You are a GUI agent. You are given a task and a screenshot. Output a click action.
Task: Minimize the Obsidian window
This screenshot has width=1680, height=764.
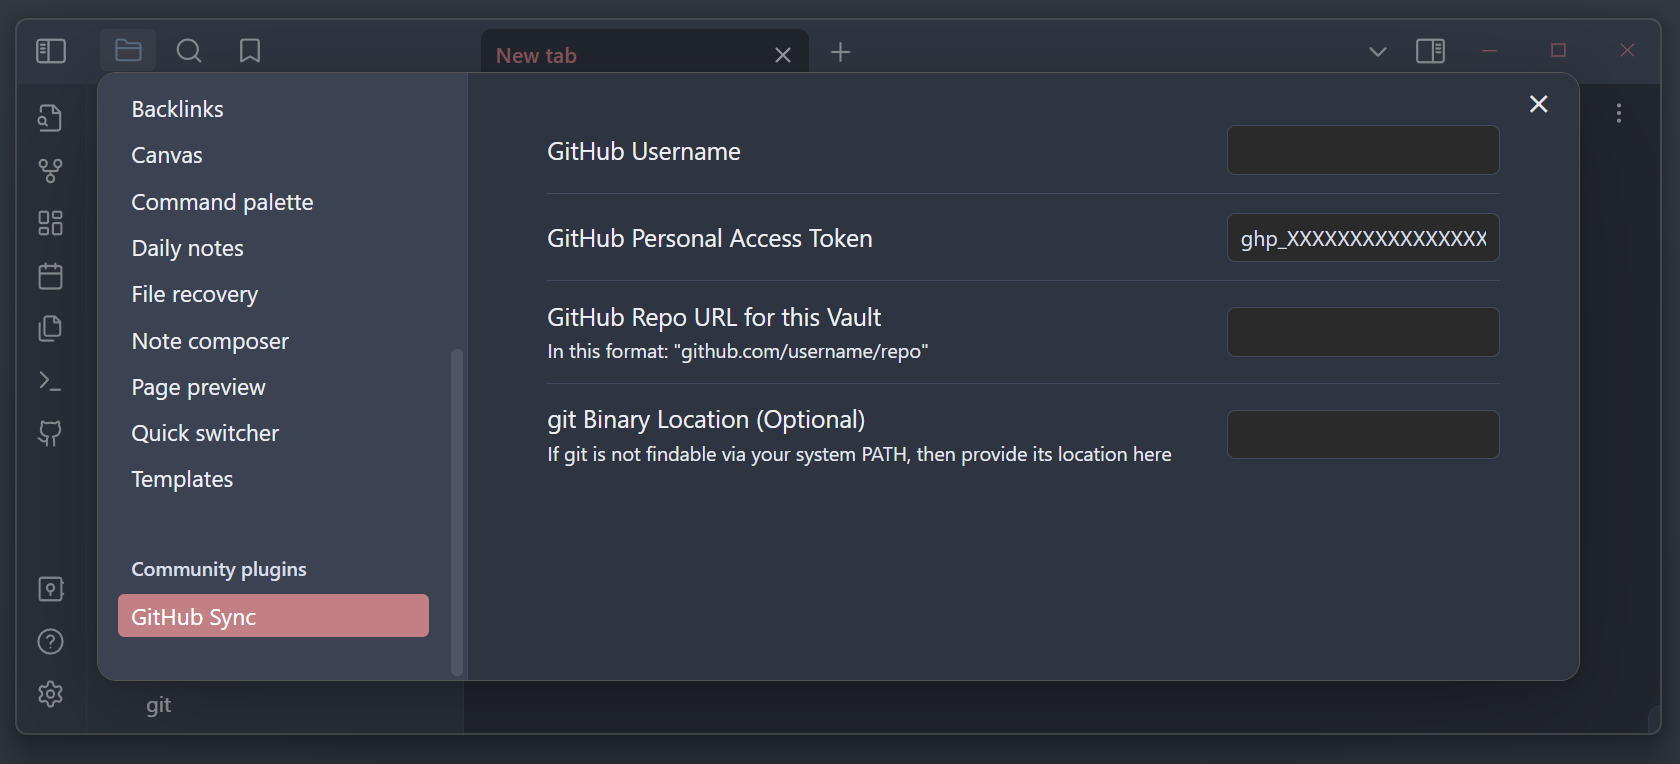click(1489, 50)
